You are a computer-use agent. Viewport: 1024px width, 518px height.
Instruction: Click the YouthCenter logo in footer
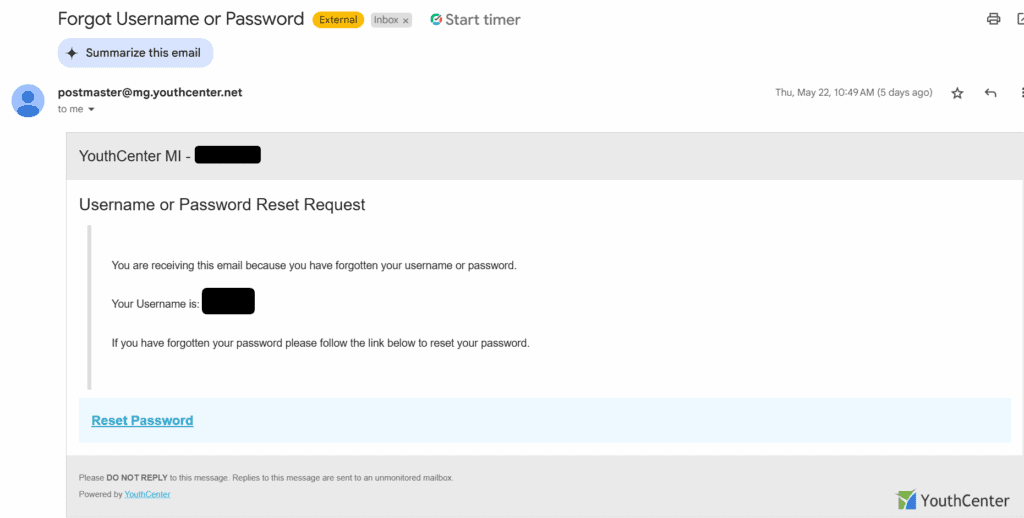(953, 500)
